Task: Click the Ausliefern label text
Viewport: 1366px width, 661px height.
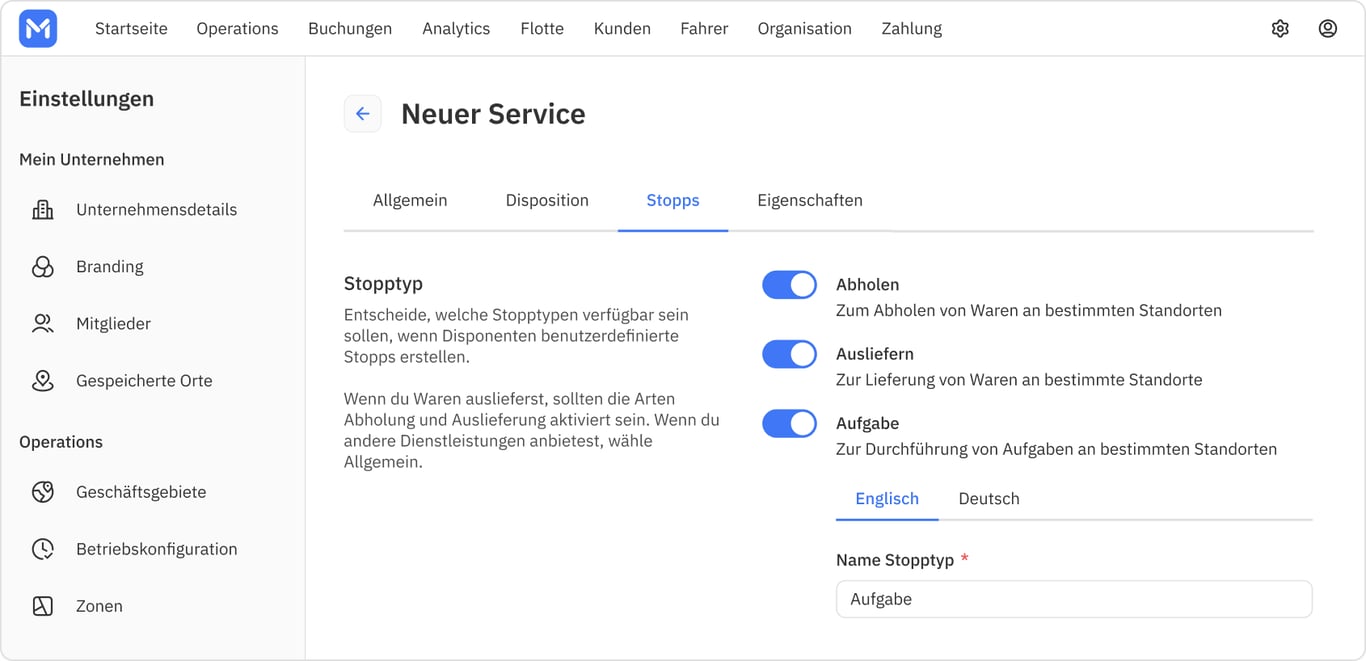Action: pos(875,354)
